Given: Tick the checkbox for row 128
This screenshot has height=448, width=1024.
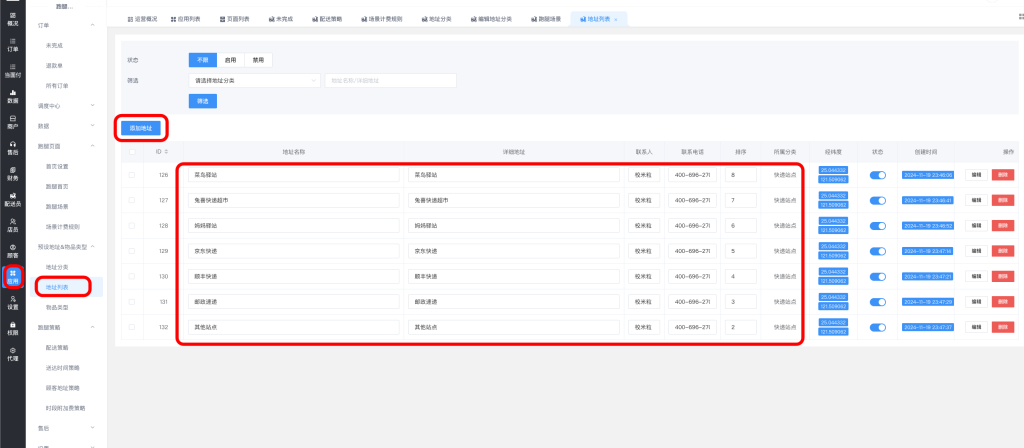Looking at the screenshot, I should coord(132,226).
